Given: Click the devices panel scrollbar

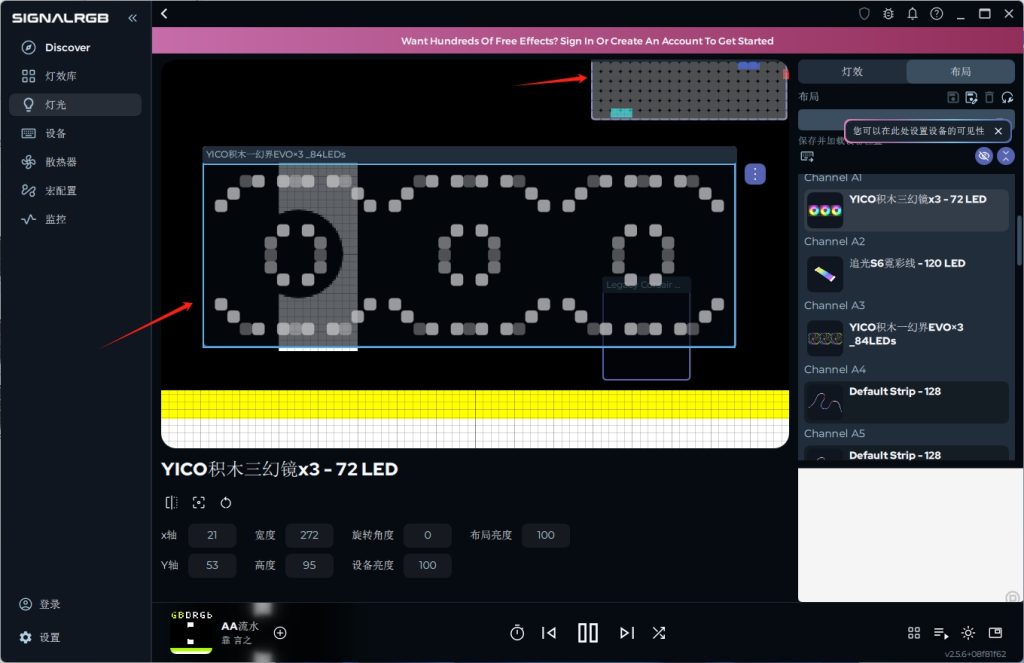Looking at the screenshot, I should 1019,240.
